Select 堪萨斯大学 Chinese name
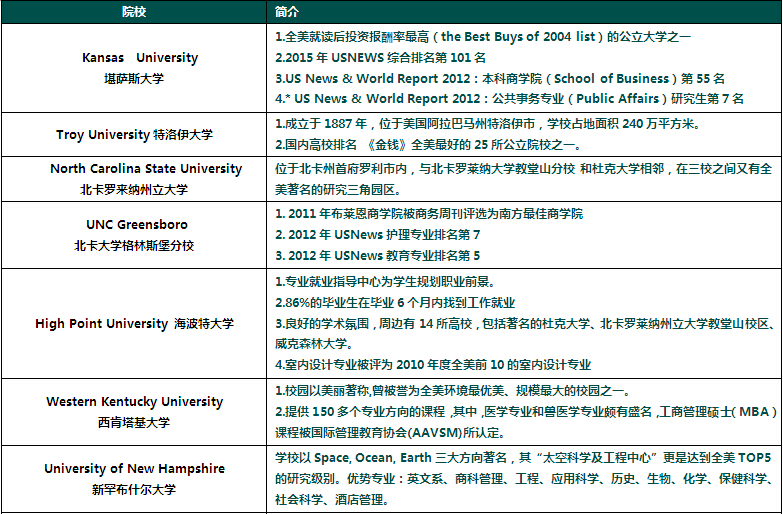The image size is (783, 514). pos(134,78)
